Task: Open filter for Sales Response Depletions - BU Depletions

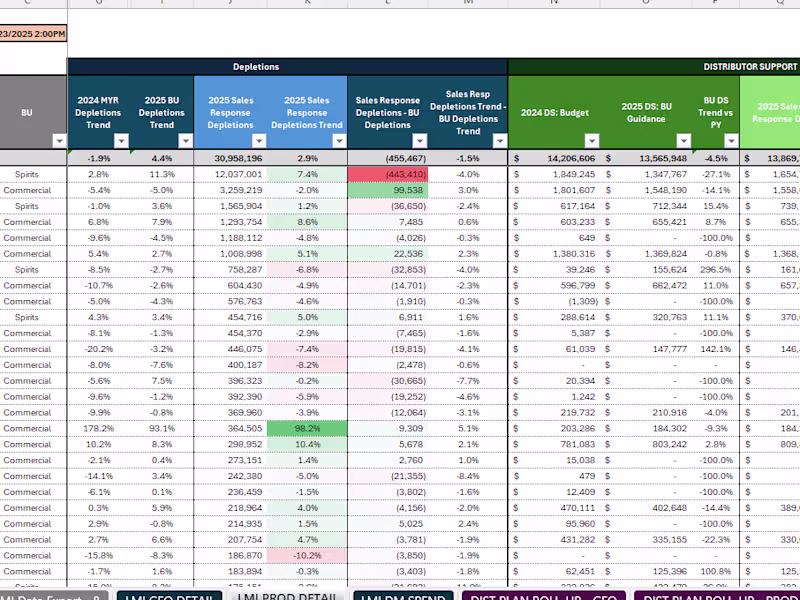Action: click(419, 141)
